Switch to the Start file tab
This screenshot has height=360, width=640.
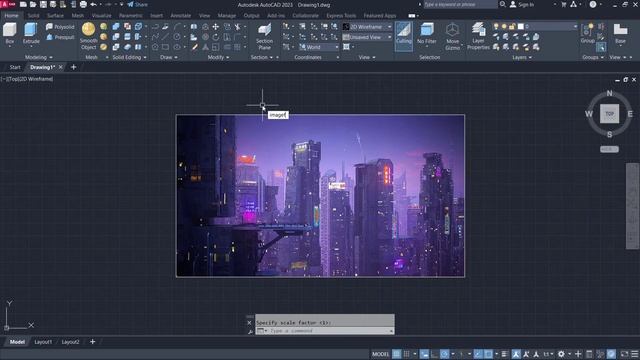coord(15,67)
